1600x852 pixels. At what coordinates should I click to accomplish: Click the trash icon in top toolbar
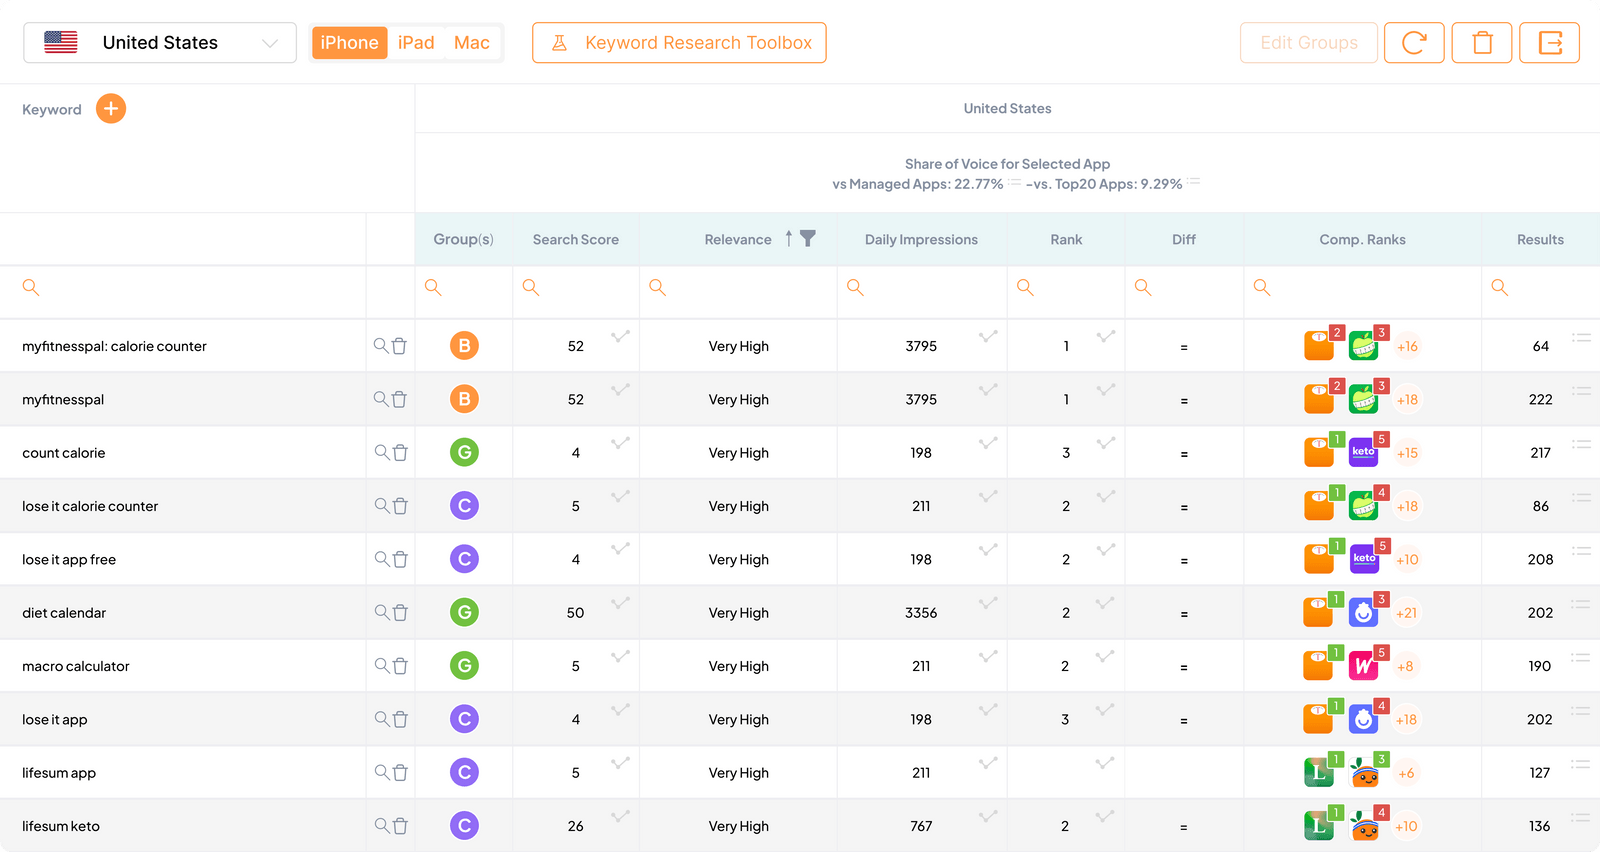(1482, 43)
